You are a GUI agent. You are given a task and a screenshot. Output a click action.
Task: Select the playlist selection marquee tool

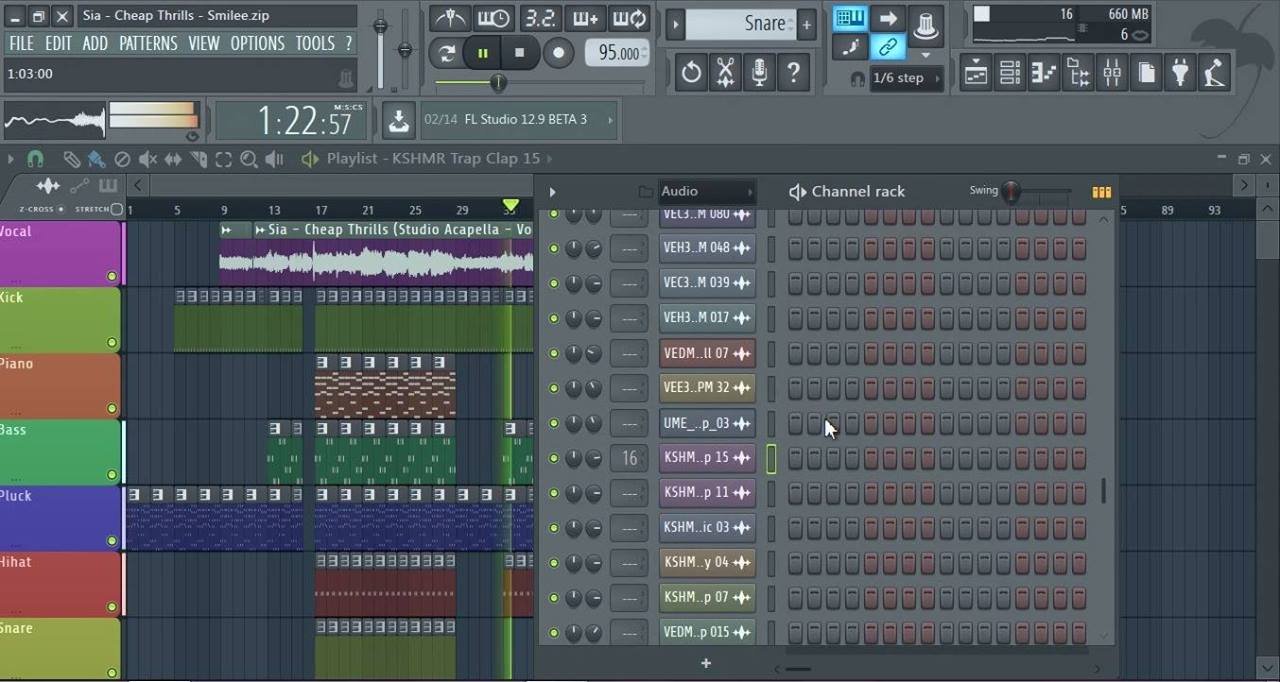click(224, 159)
